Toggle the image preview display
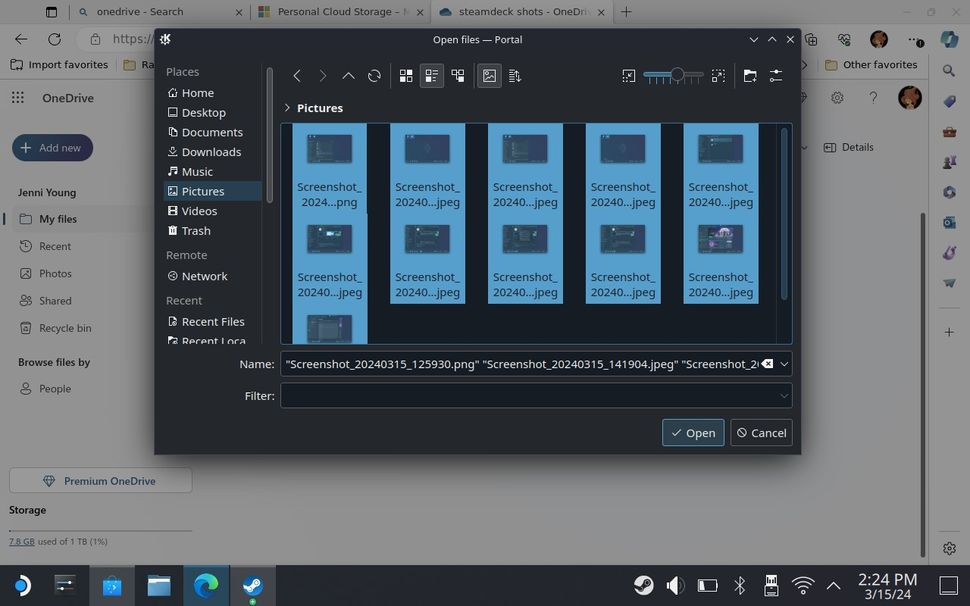 pyautogui.click(x=489, y=76)
